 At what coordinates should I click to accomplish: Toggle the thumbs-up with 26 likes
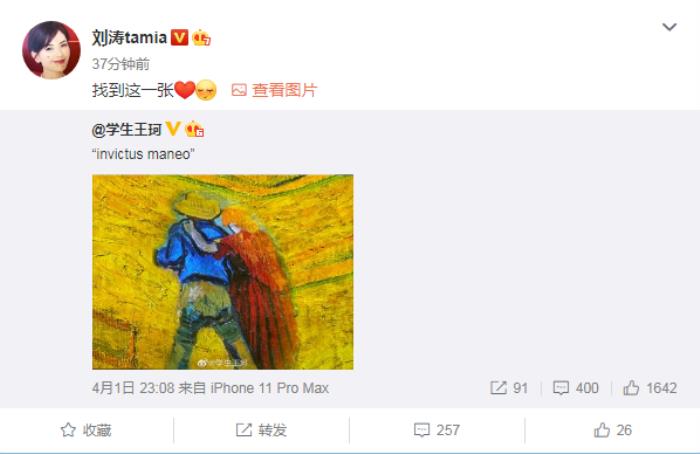612,430
